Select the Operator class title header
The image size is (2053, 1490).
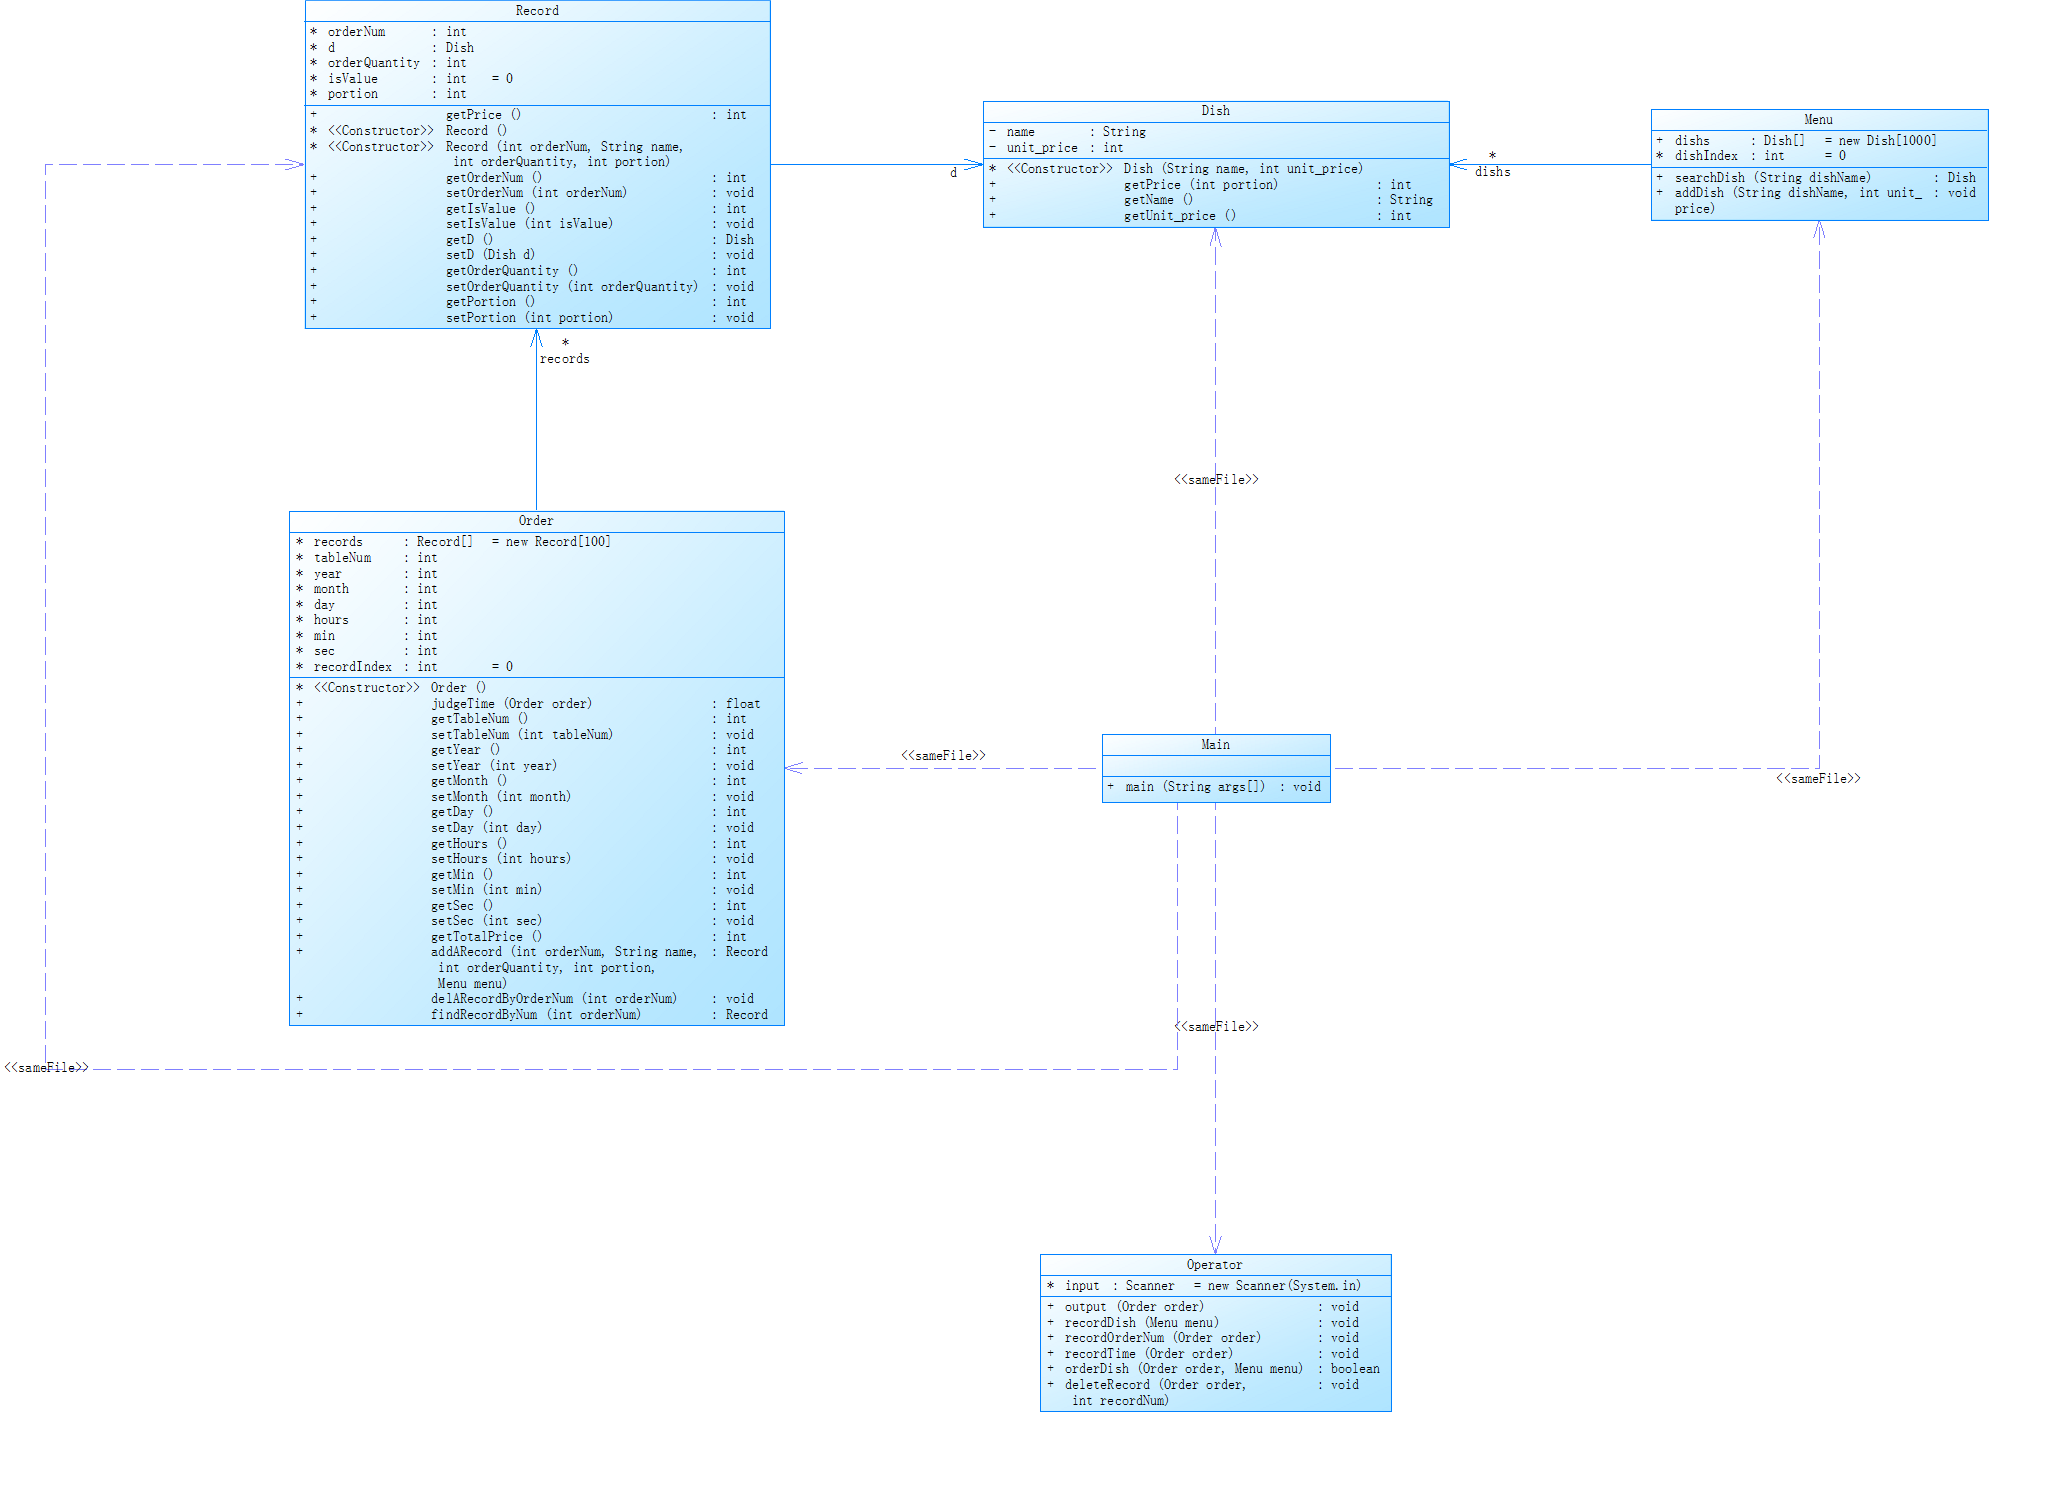tap(1214, 1265)
